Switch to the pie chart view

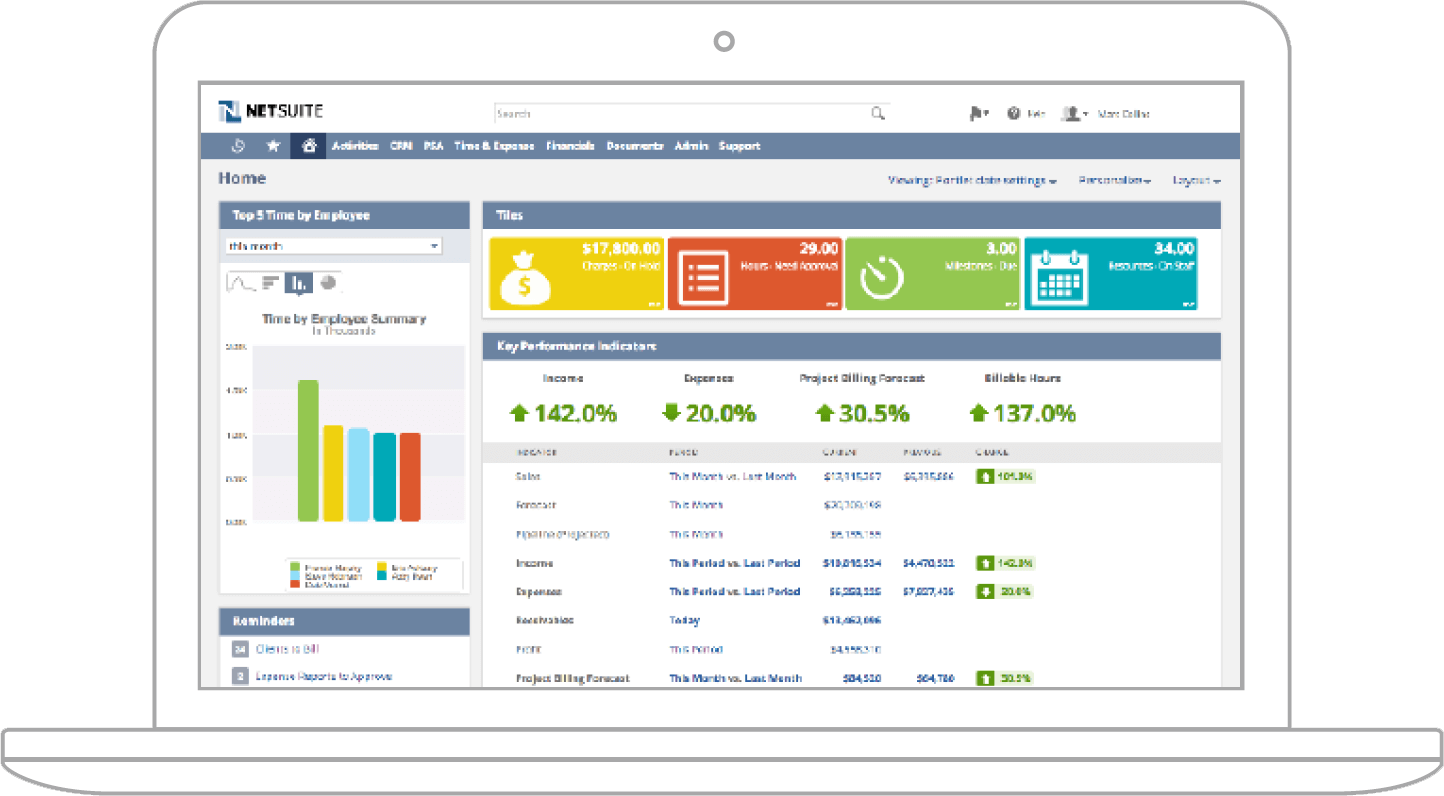click(327, 283)
